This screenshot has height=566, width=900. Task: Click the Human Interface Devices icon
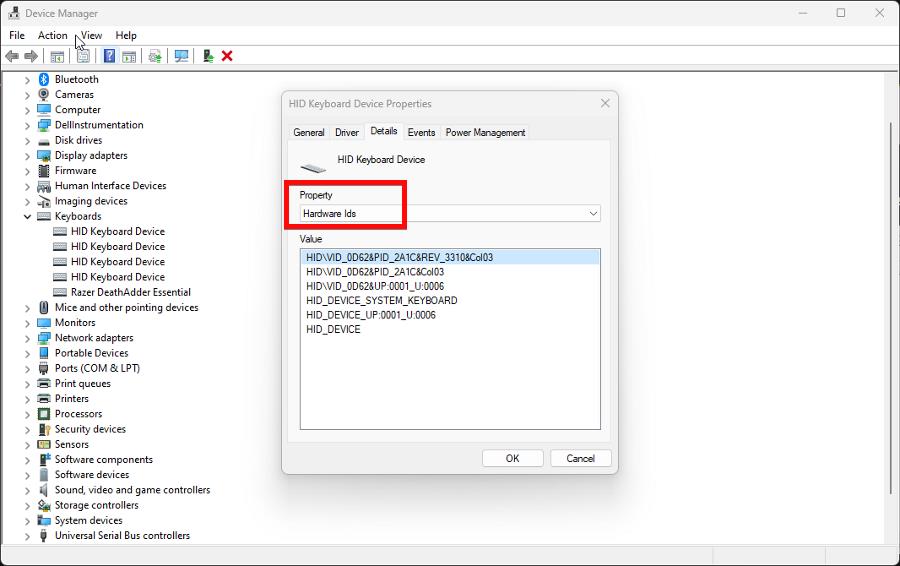click(44, 186)
